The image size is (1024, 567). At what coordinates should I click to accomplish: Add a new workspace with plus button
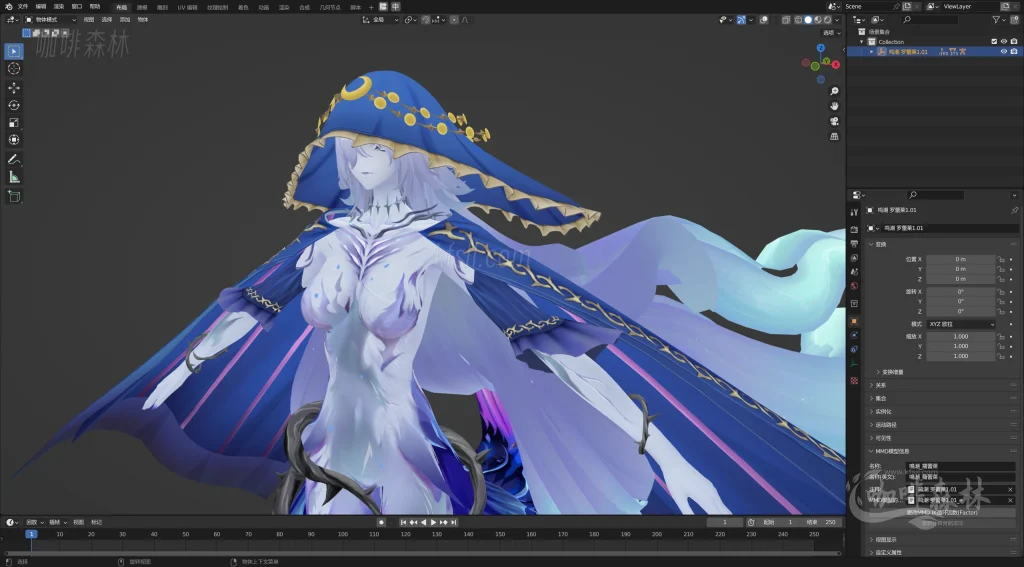[x=371, y=7]
